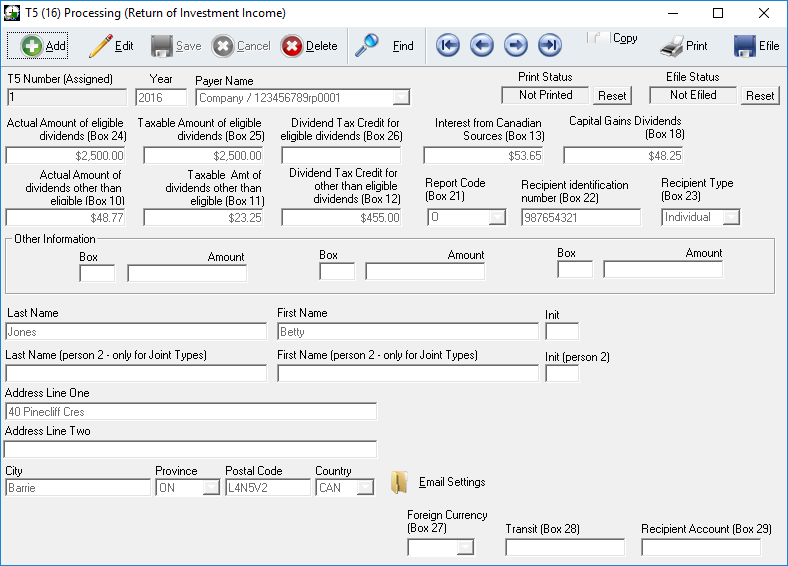Open the Report Code (Box 21) dropdown
The height and width of the screenshot is (566, 788).
coord(497,218)
